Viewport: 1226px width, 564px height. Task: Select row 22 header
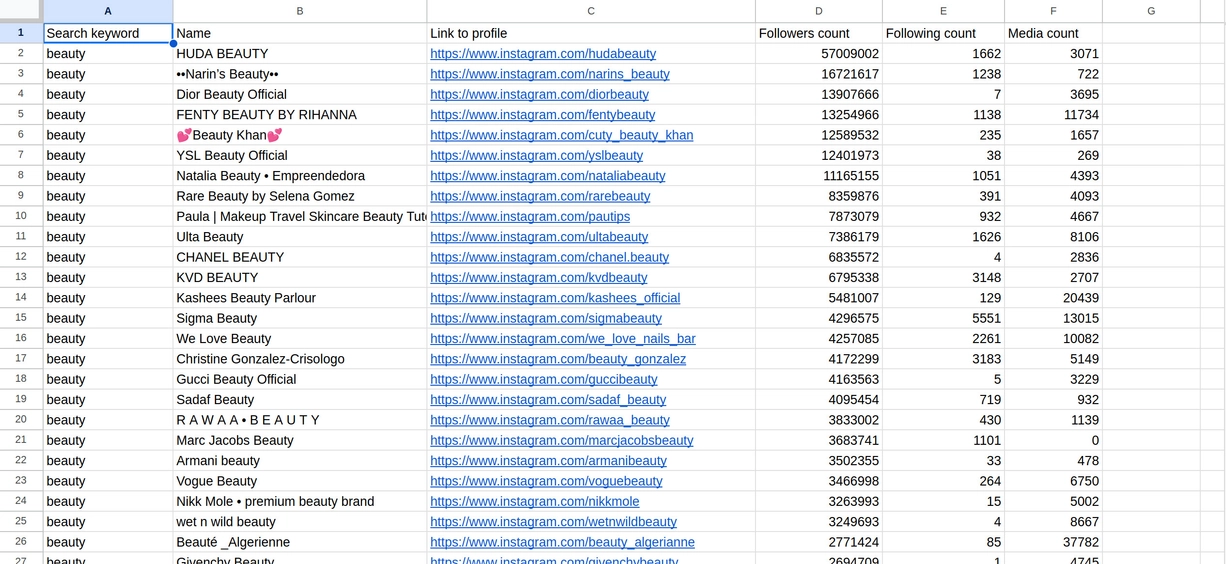click(21, 460)
